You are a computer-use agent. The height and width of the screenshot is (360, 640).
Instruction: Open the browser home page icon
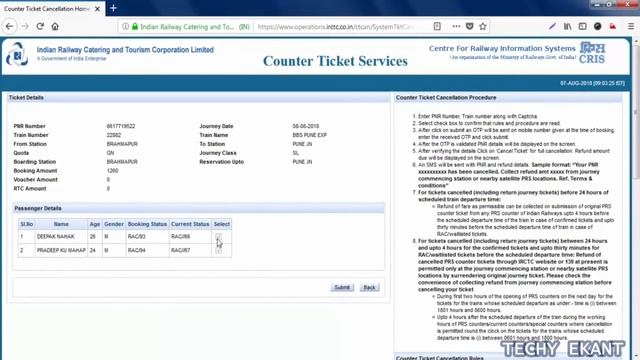coord(55,27)
